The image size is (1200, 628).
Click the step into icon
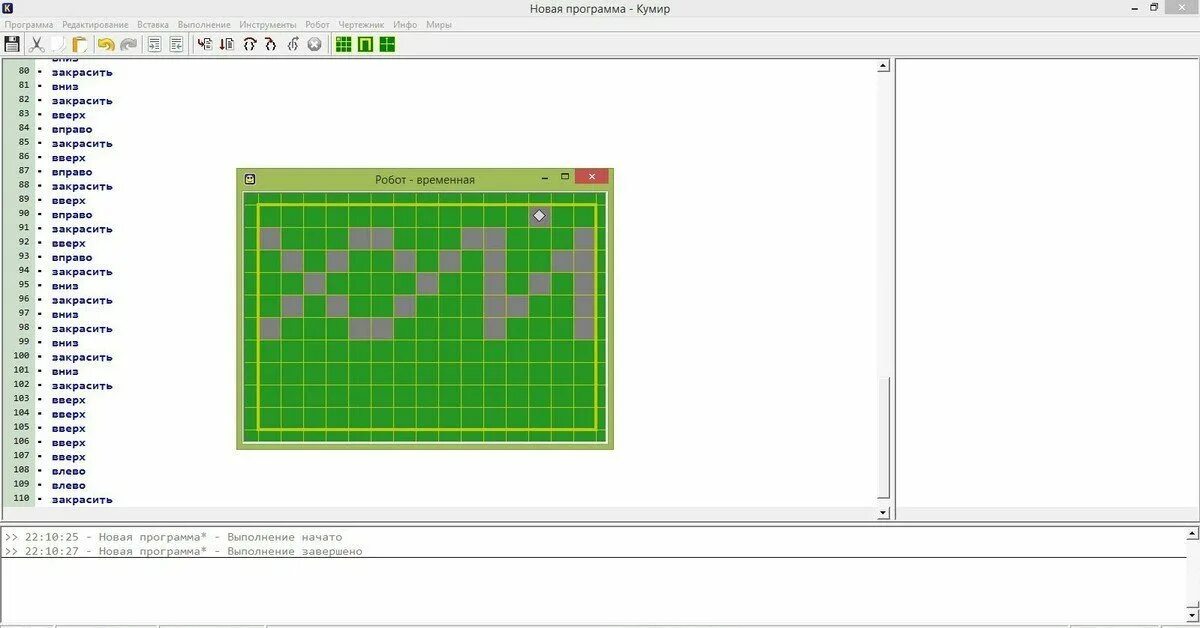coord(270,44)
